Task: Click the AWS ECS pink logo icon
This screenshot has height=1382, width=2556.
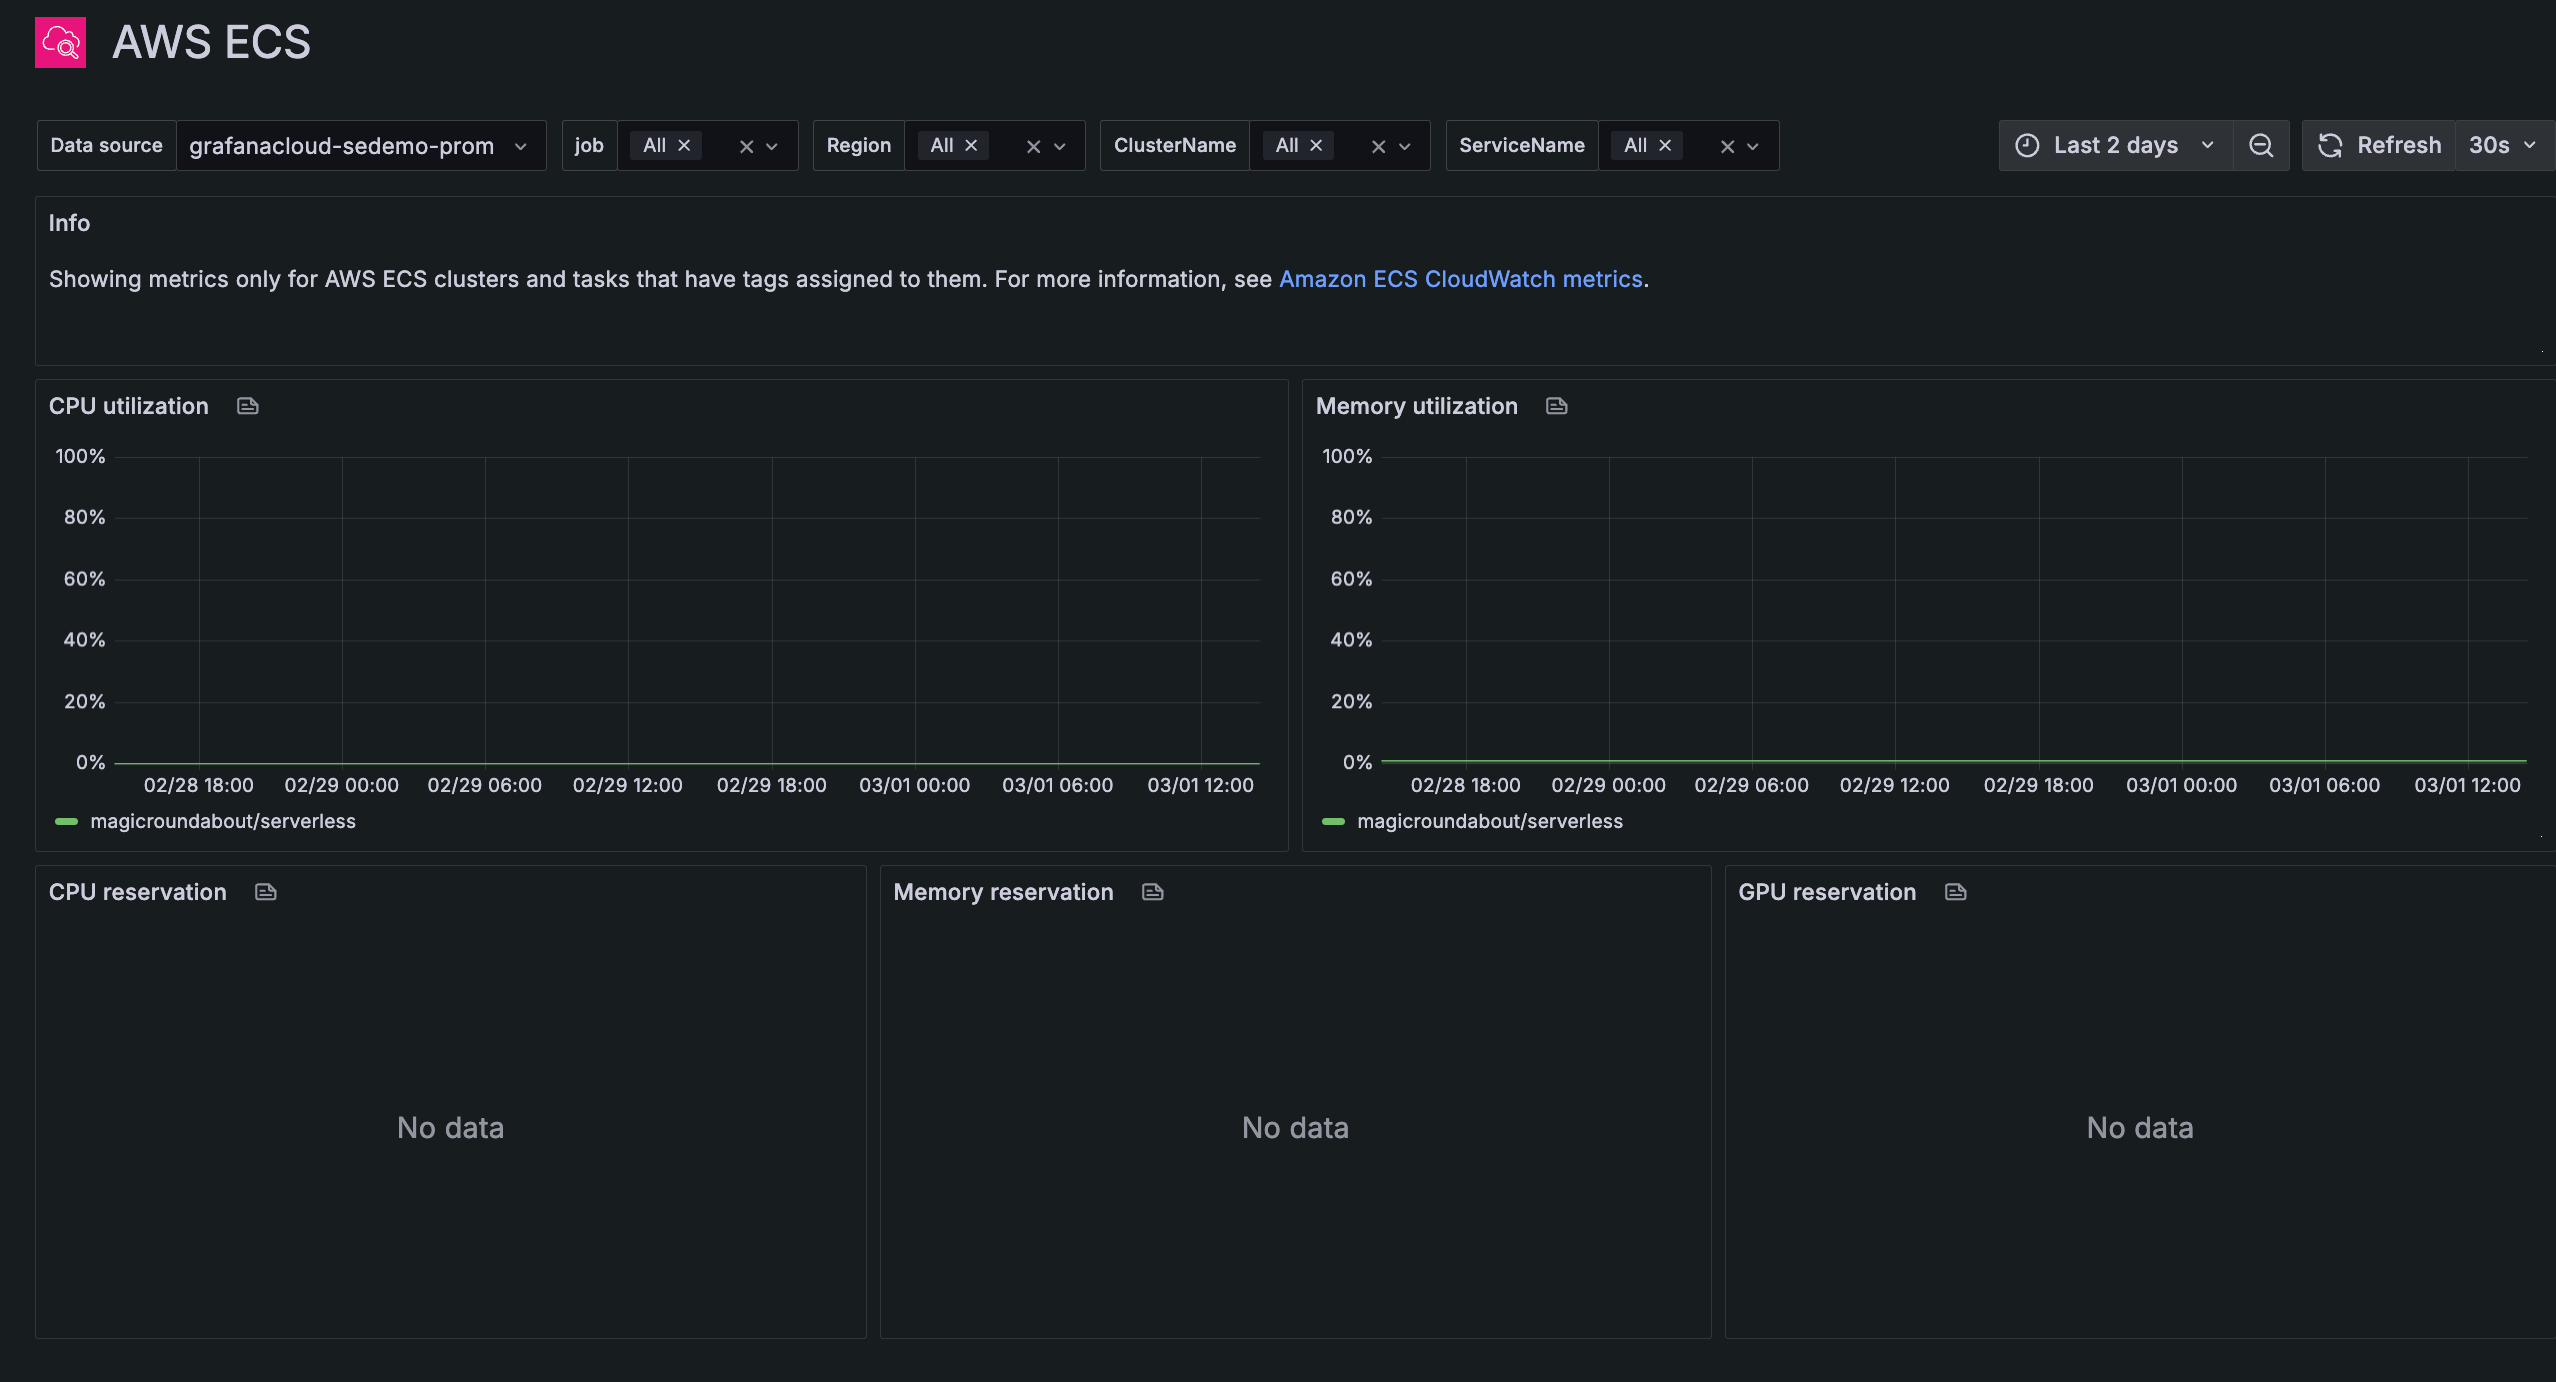Action: (60, 42)
